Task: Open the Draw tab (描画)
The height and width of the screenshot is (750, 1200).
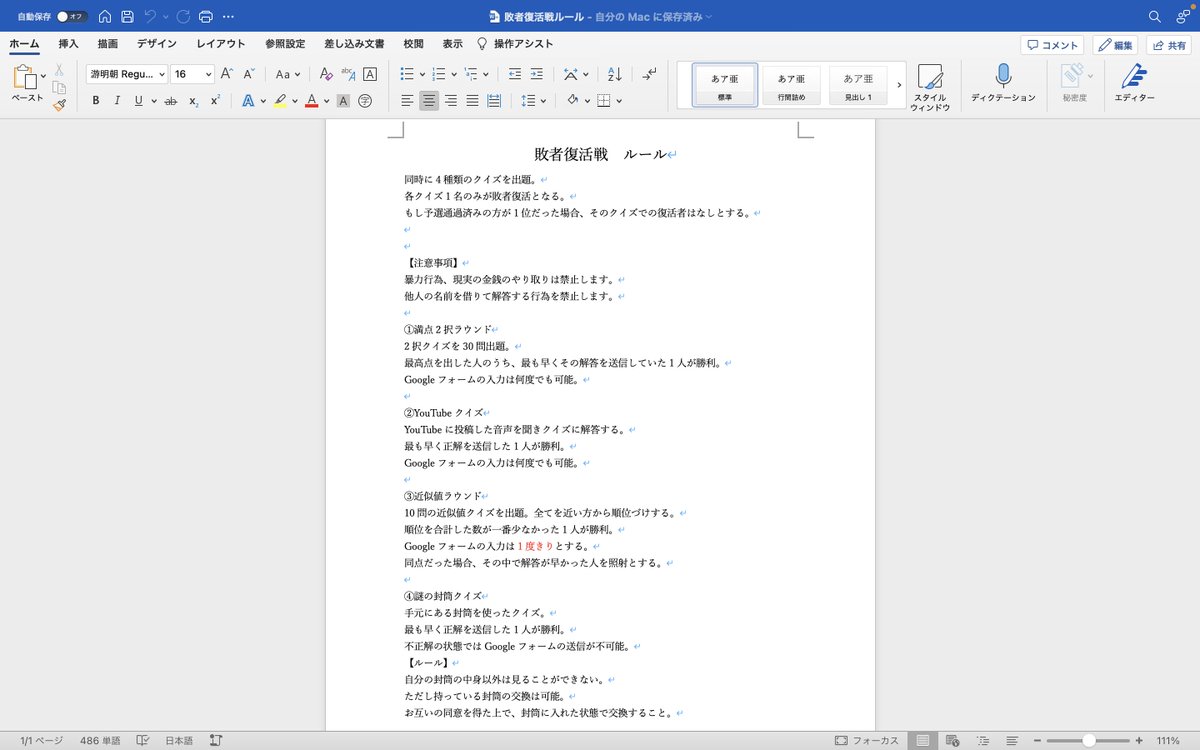Action: (107, 44)
